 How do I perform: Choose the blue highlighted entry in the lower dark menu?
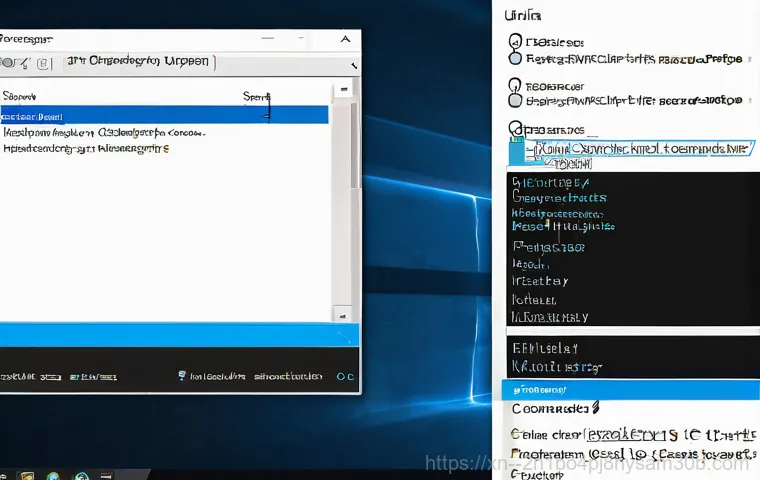(x=630, y=389)
